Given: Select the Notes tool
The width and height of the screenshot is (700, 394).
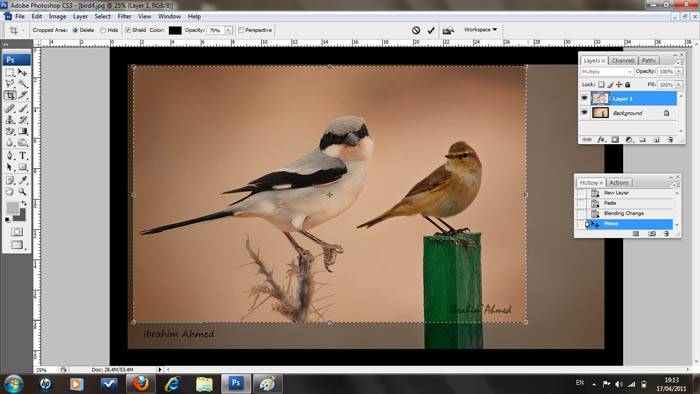Looking at the screenshot, I should (10, 180).
